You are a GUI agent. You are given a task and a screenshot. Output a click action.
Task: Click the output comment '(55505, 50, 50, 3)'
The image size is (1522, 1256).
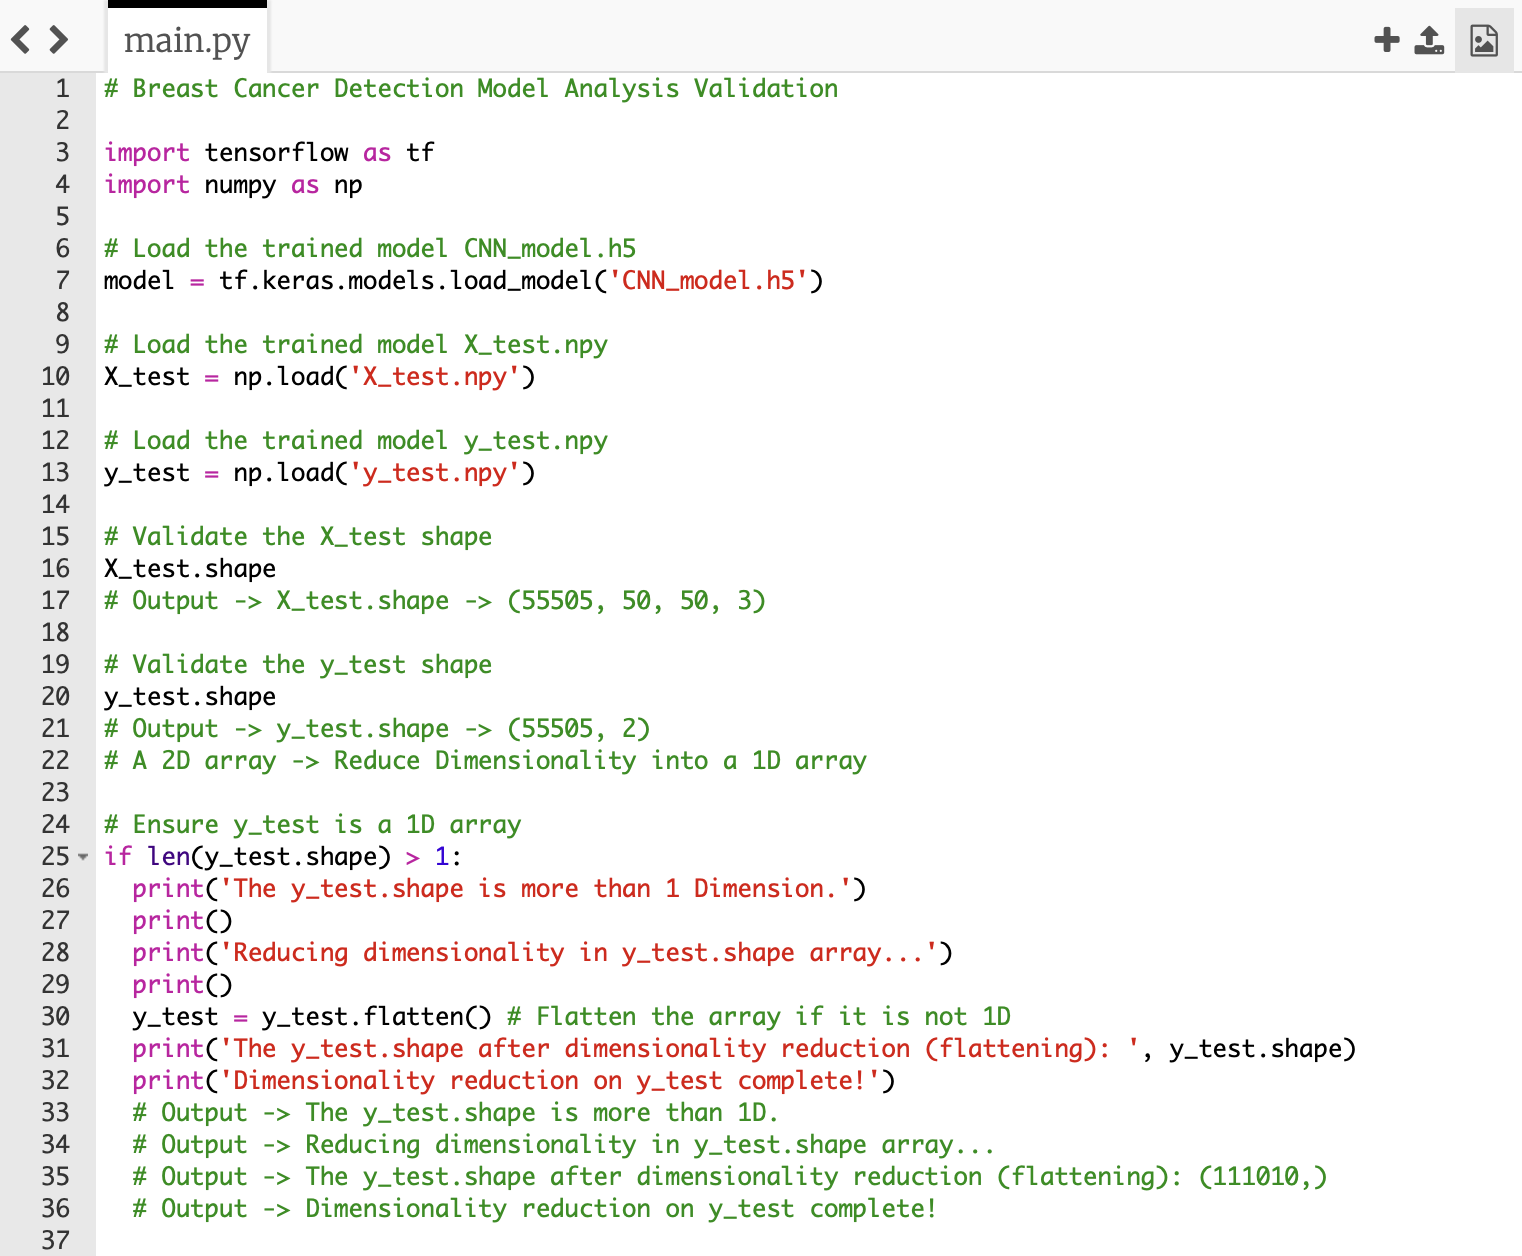click(636, 601)
